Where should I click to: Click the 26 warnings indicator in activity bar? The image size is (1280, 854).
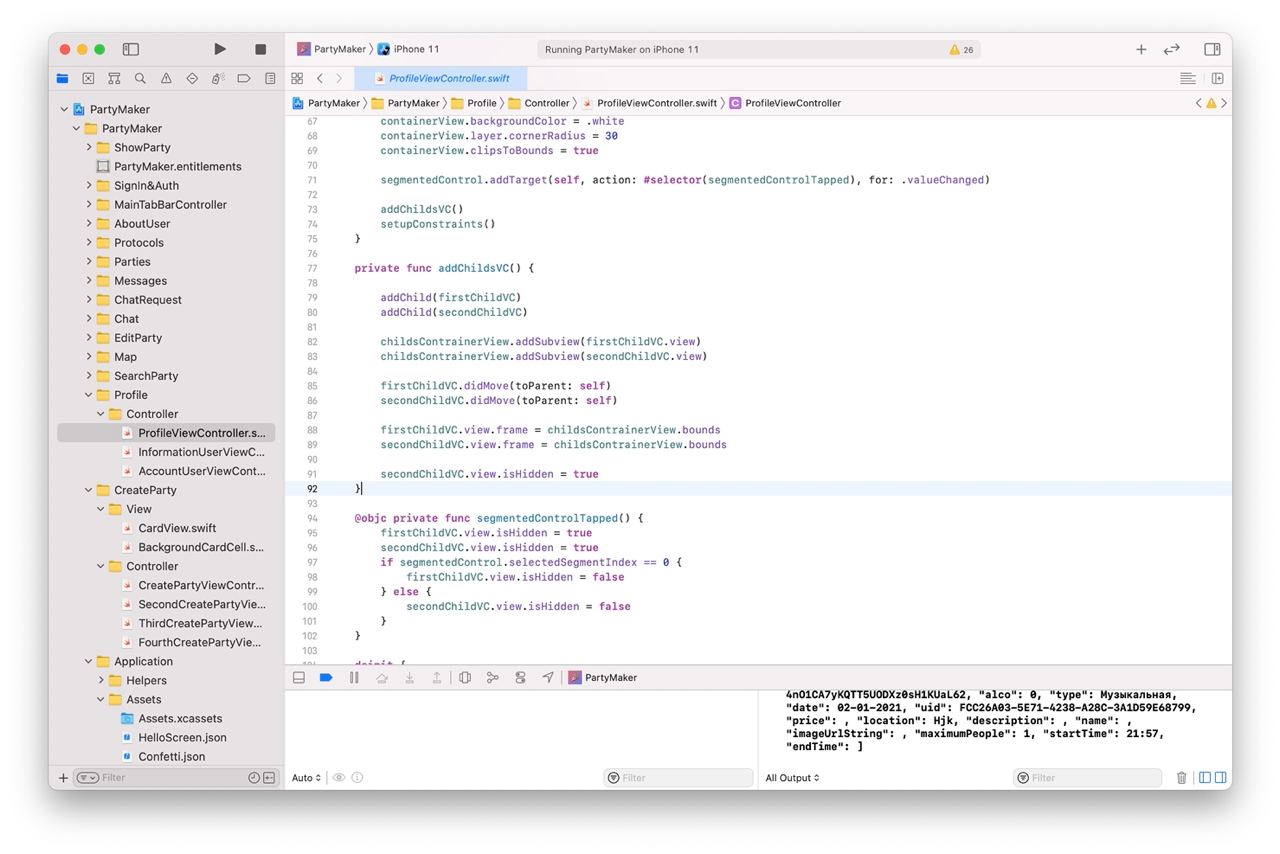tap(962, 49)
